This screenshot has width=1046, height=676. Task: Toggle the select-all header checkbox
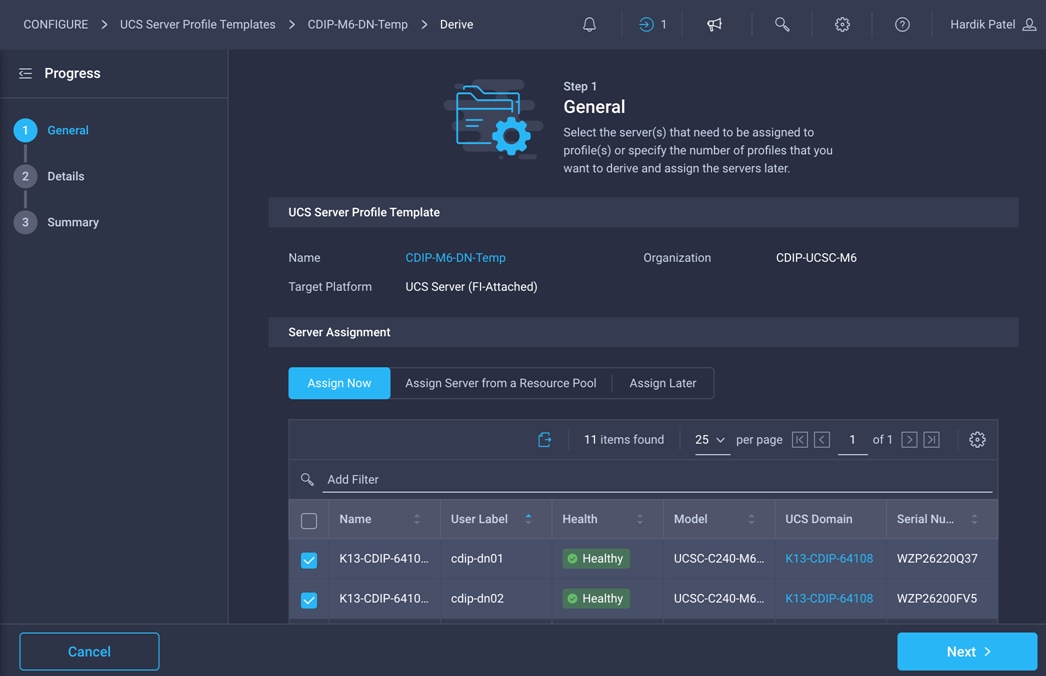point(309,521)
